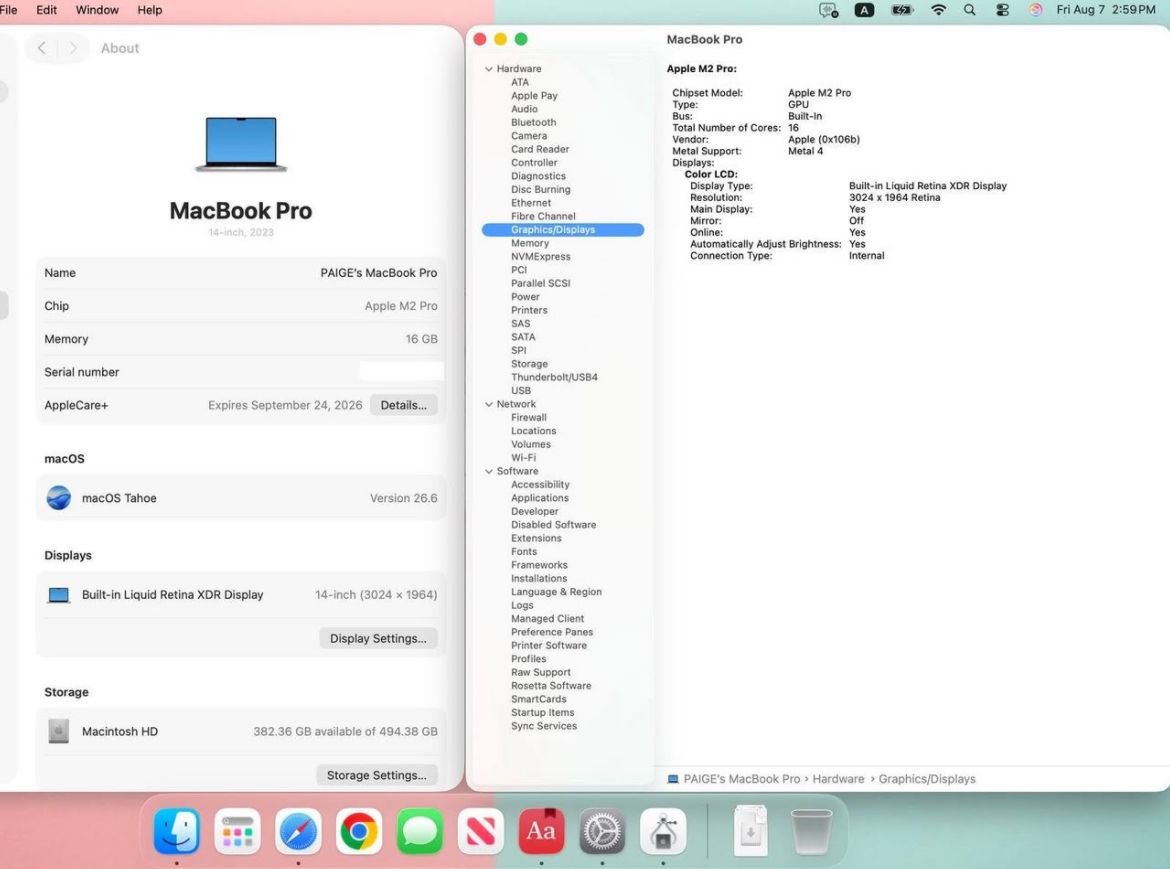Open System Information icon in Dock
Screen dimensions: 1170x869
point(663,831)
